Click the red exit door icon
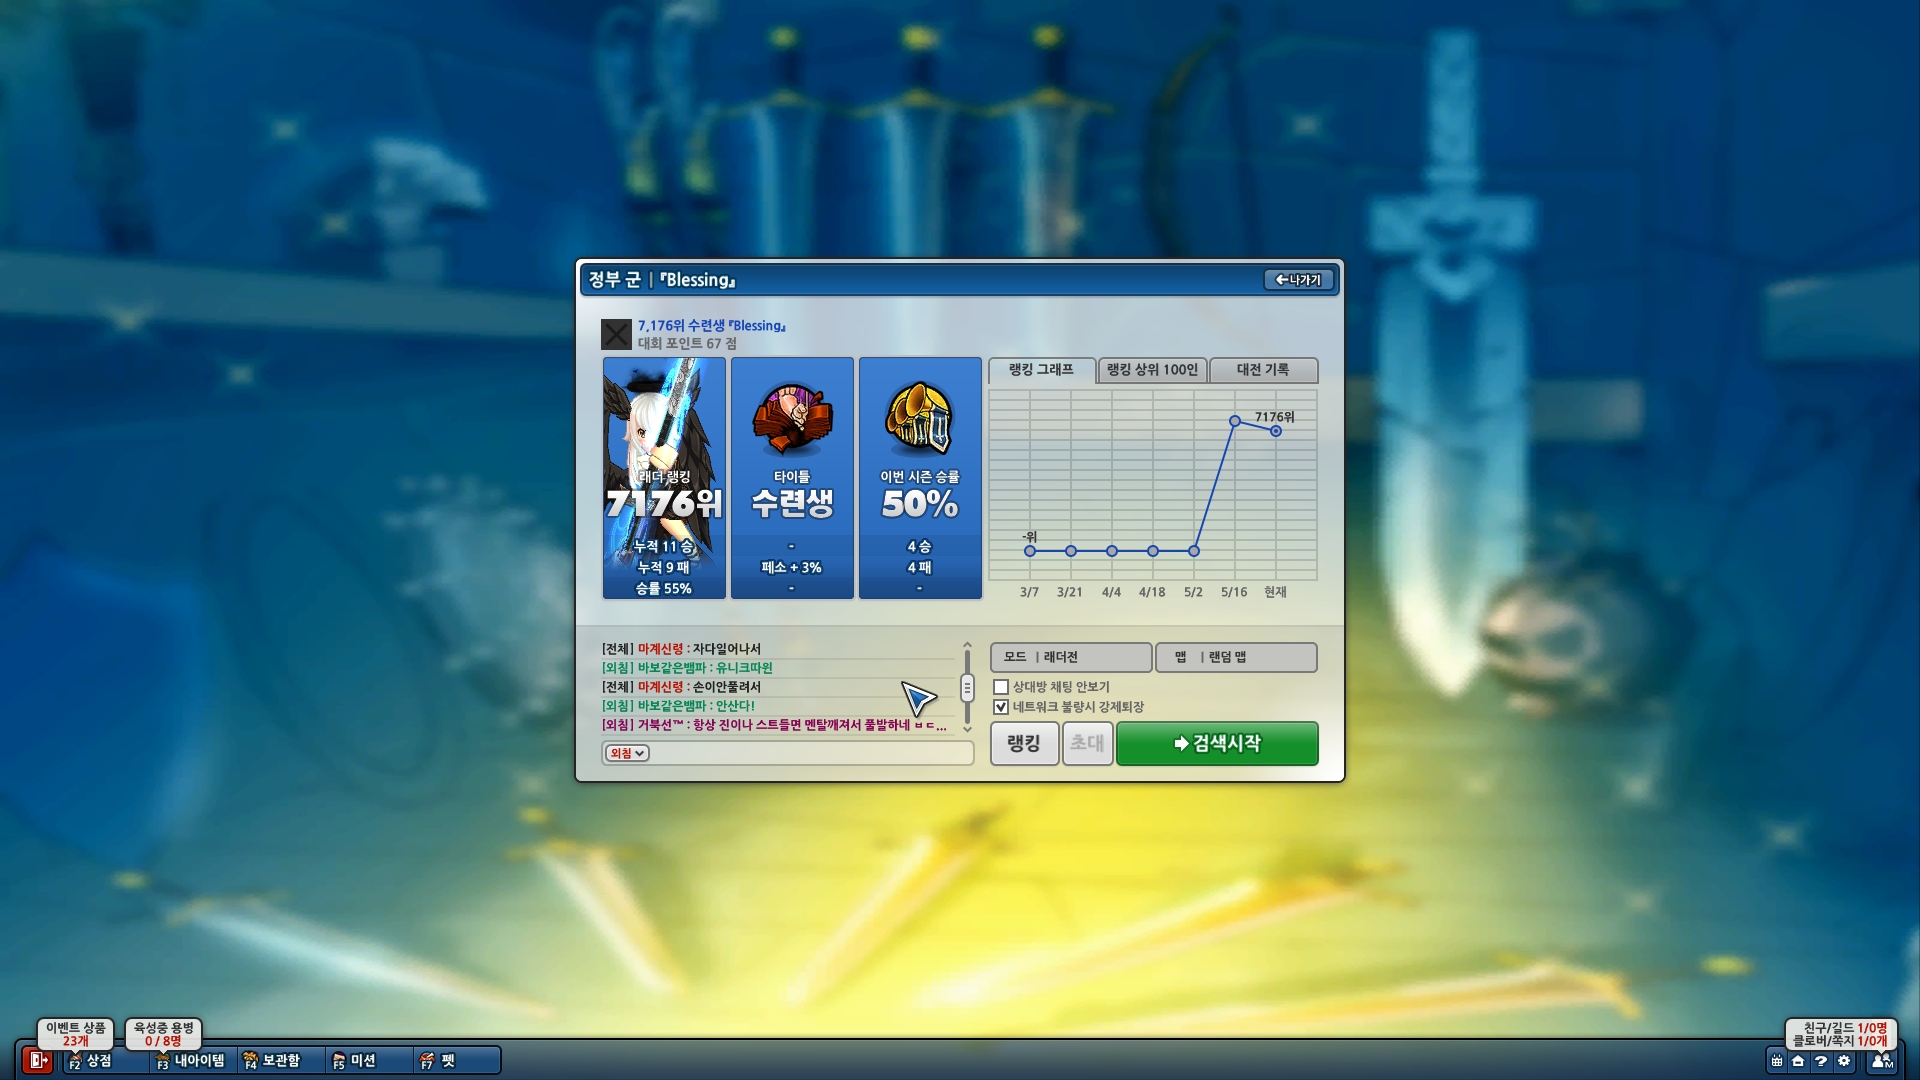Viewport: 1920px width, 1080px height. click(38, 1061)
